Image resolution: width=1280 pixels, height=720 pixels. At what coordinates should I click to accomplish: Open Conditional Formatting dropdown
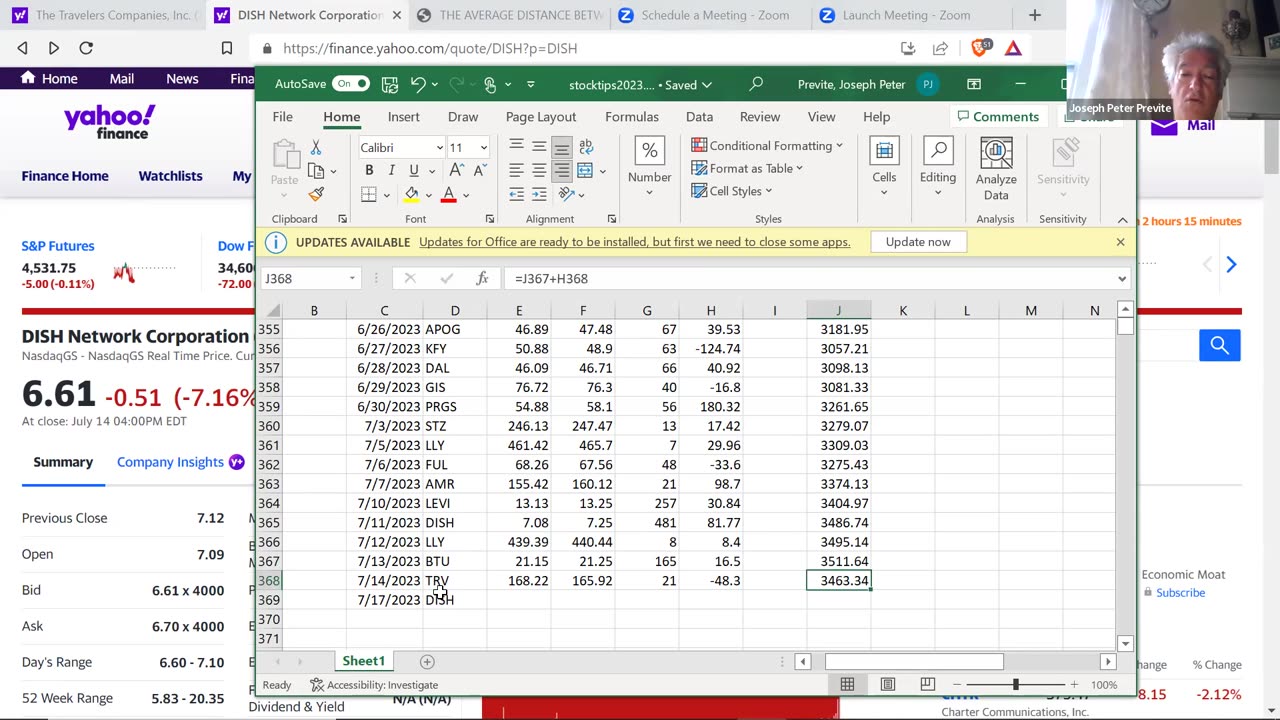click(x=767, y=146)
